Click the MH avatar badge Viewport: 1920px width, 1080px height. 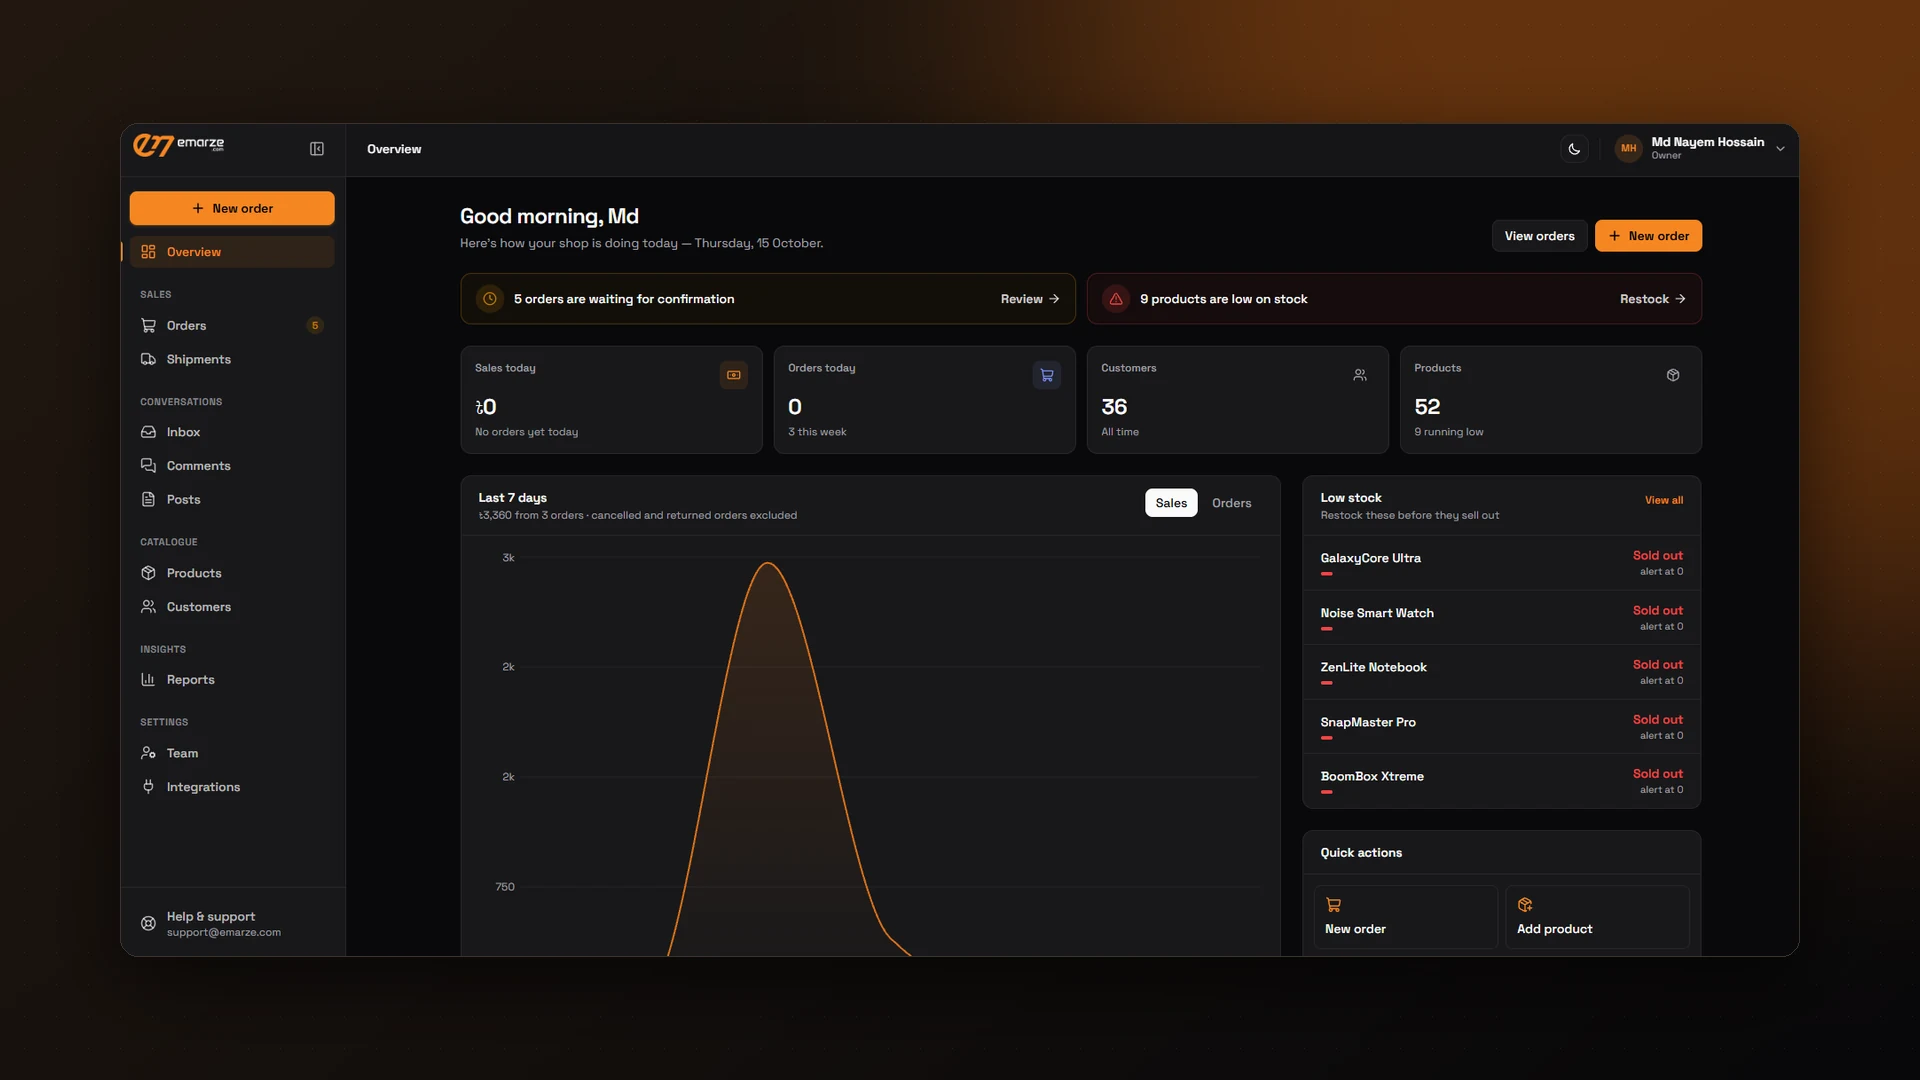tap(1629, 149)
